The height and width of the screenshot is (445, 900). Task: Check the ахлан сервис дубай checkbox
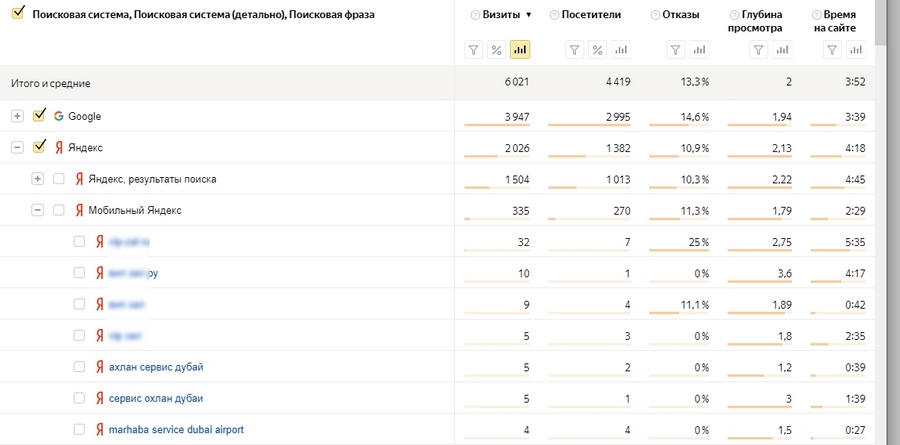click(x=79, y=366)
